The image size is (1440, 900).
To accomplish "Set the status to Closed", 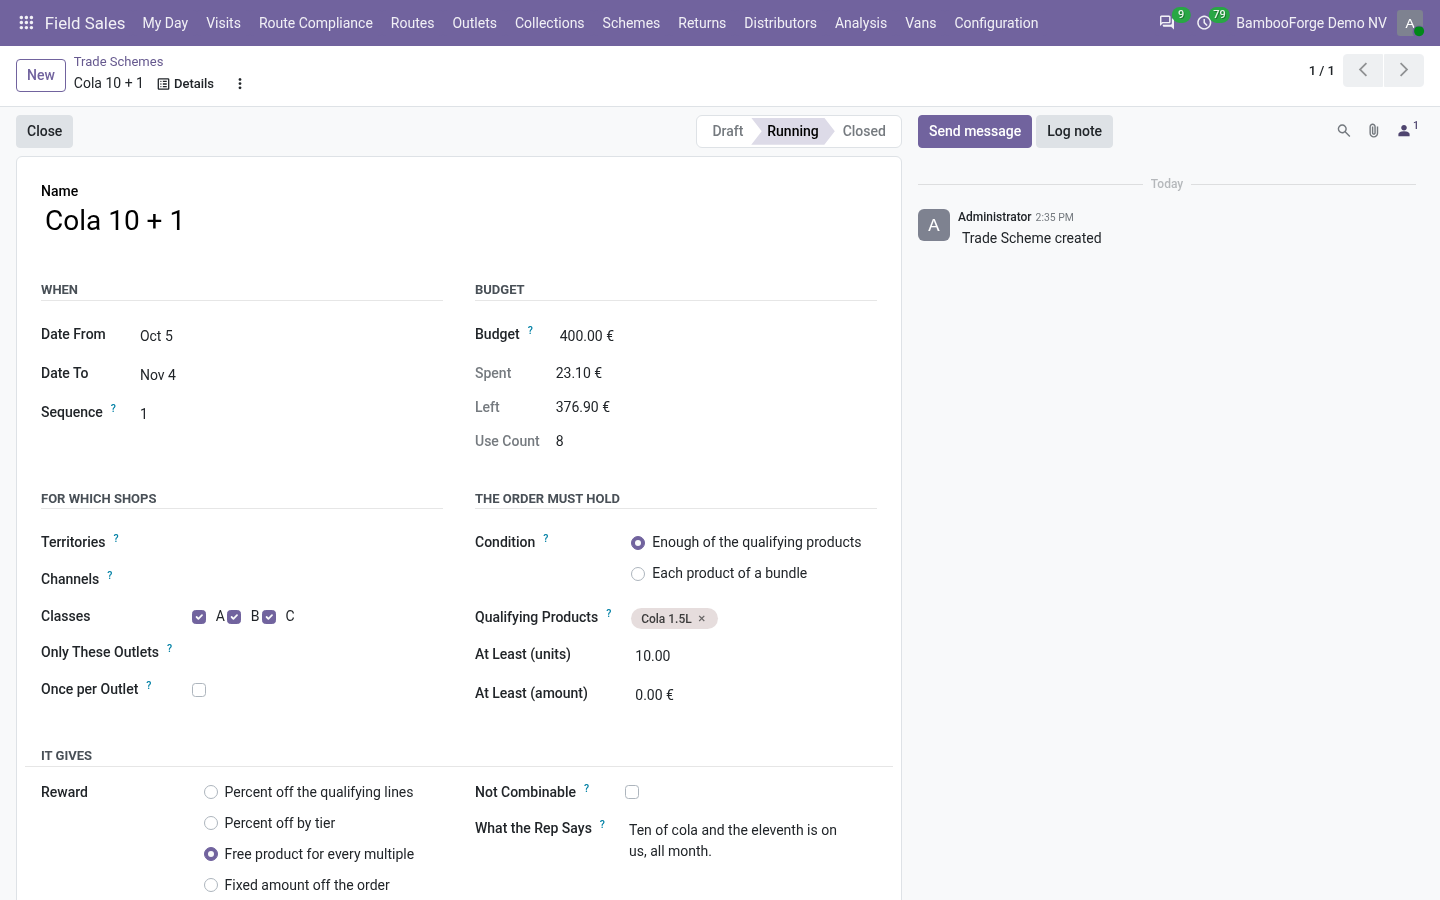I will [864, 131].
